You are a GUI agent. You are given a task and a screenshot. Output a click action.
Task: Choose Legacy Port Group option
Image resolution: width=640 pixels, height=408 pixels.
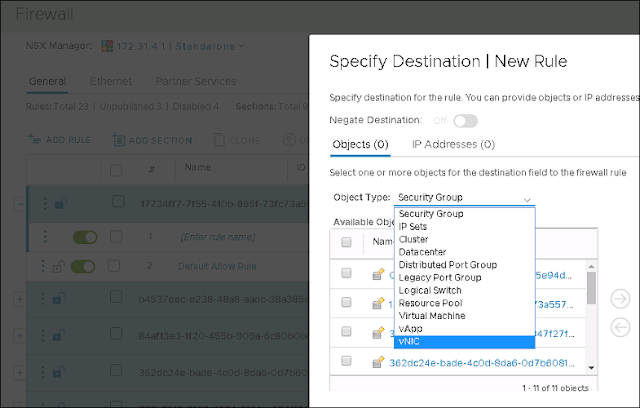(x=464, y=278)
